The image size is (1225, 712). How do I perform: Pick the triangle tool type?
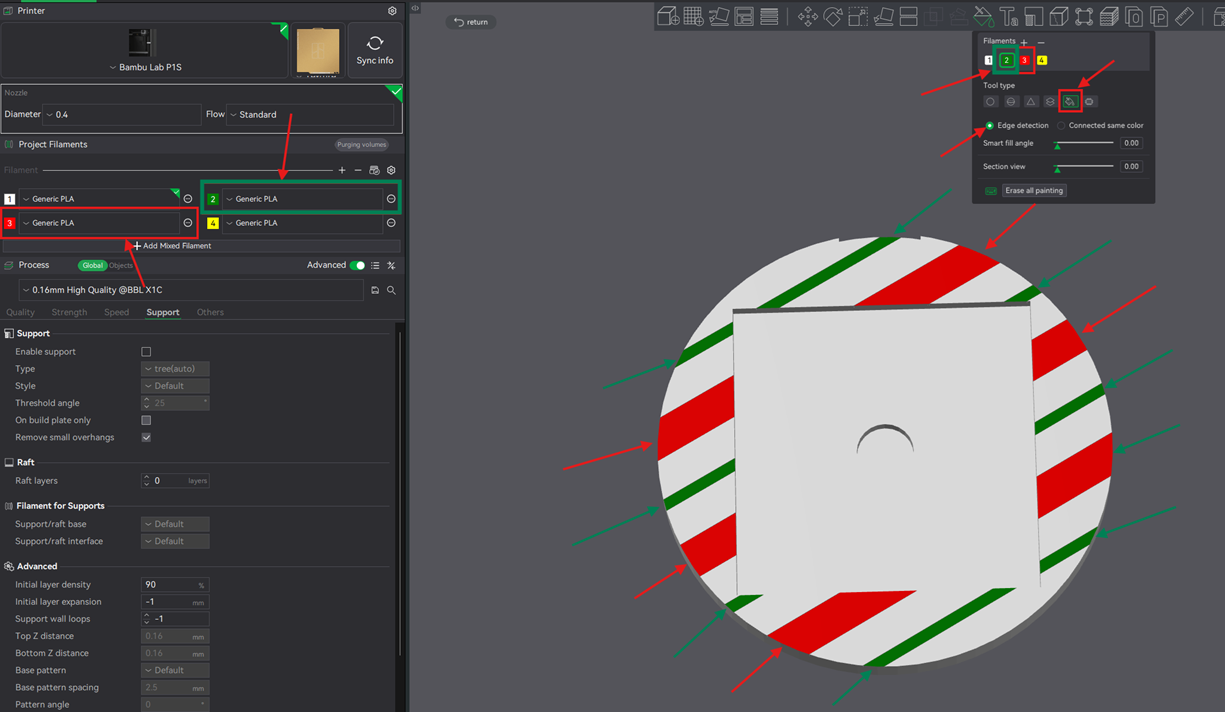pyautogui.click(x=1031, y=101)
